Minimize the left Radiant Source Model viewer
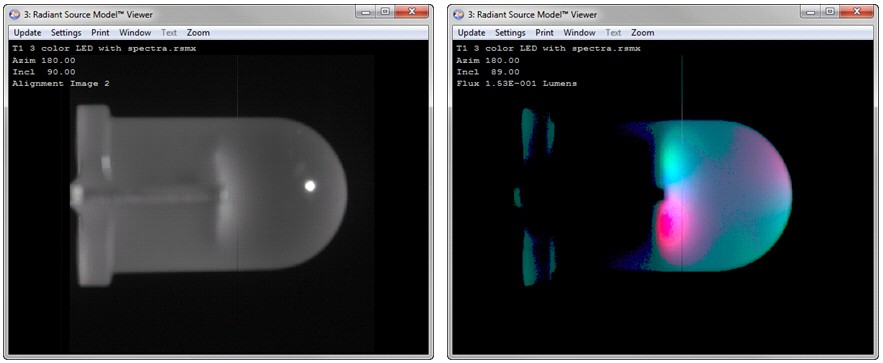Image resolution: width=883 pixels, height=363 pixels. (366, 11)
